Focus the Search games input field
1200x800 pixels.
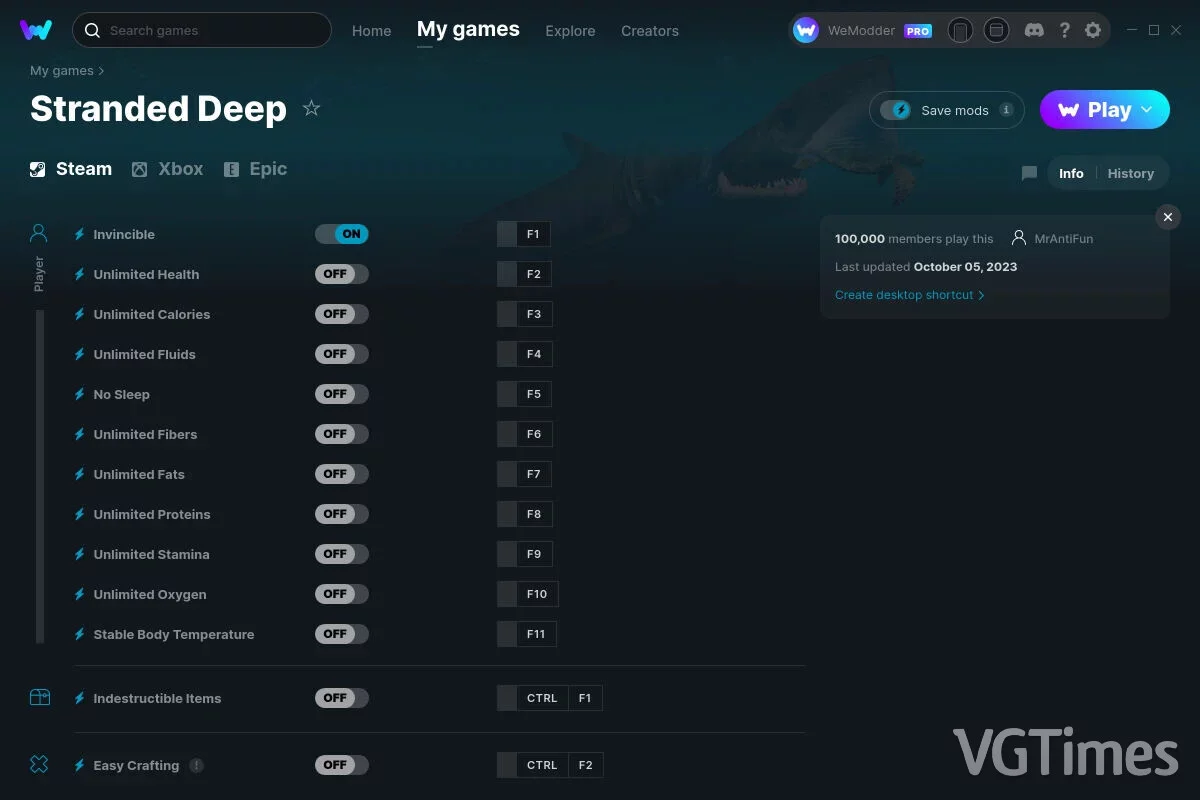[202, 30]
